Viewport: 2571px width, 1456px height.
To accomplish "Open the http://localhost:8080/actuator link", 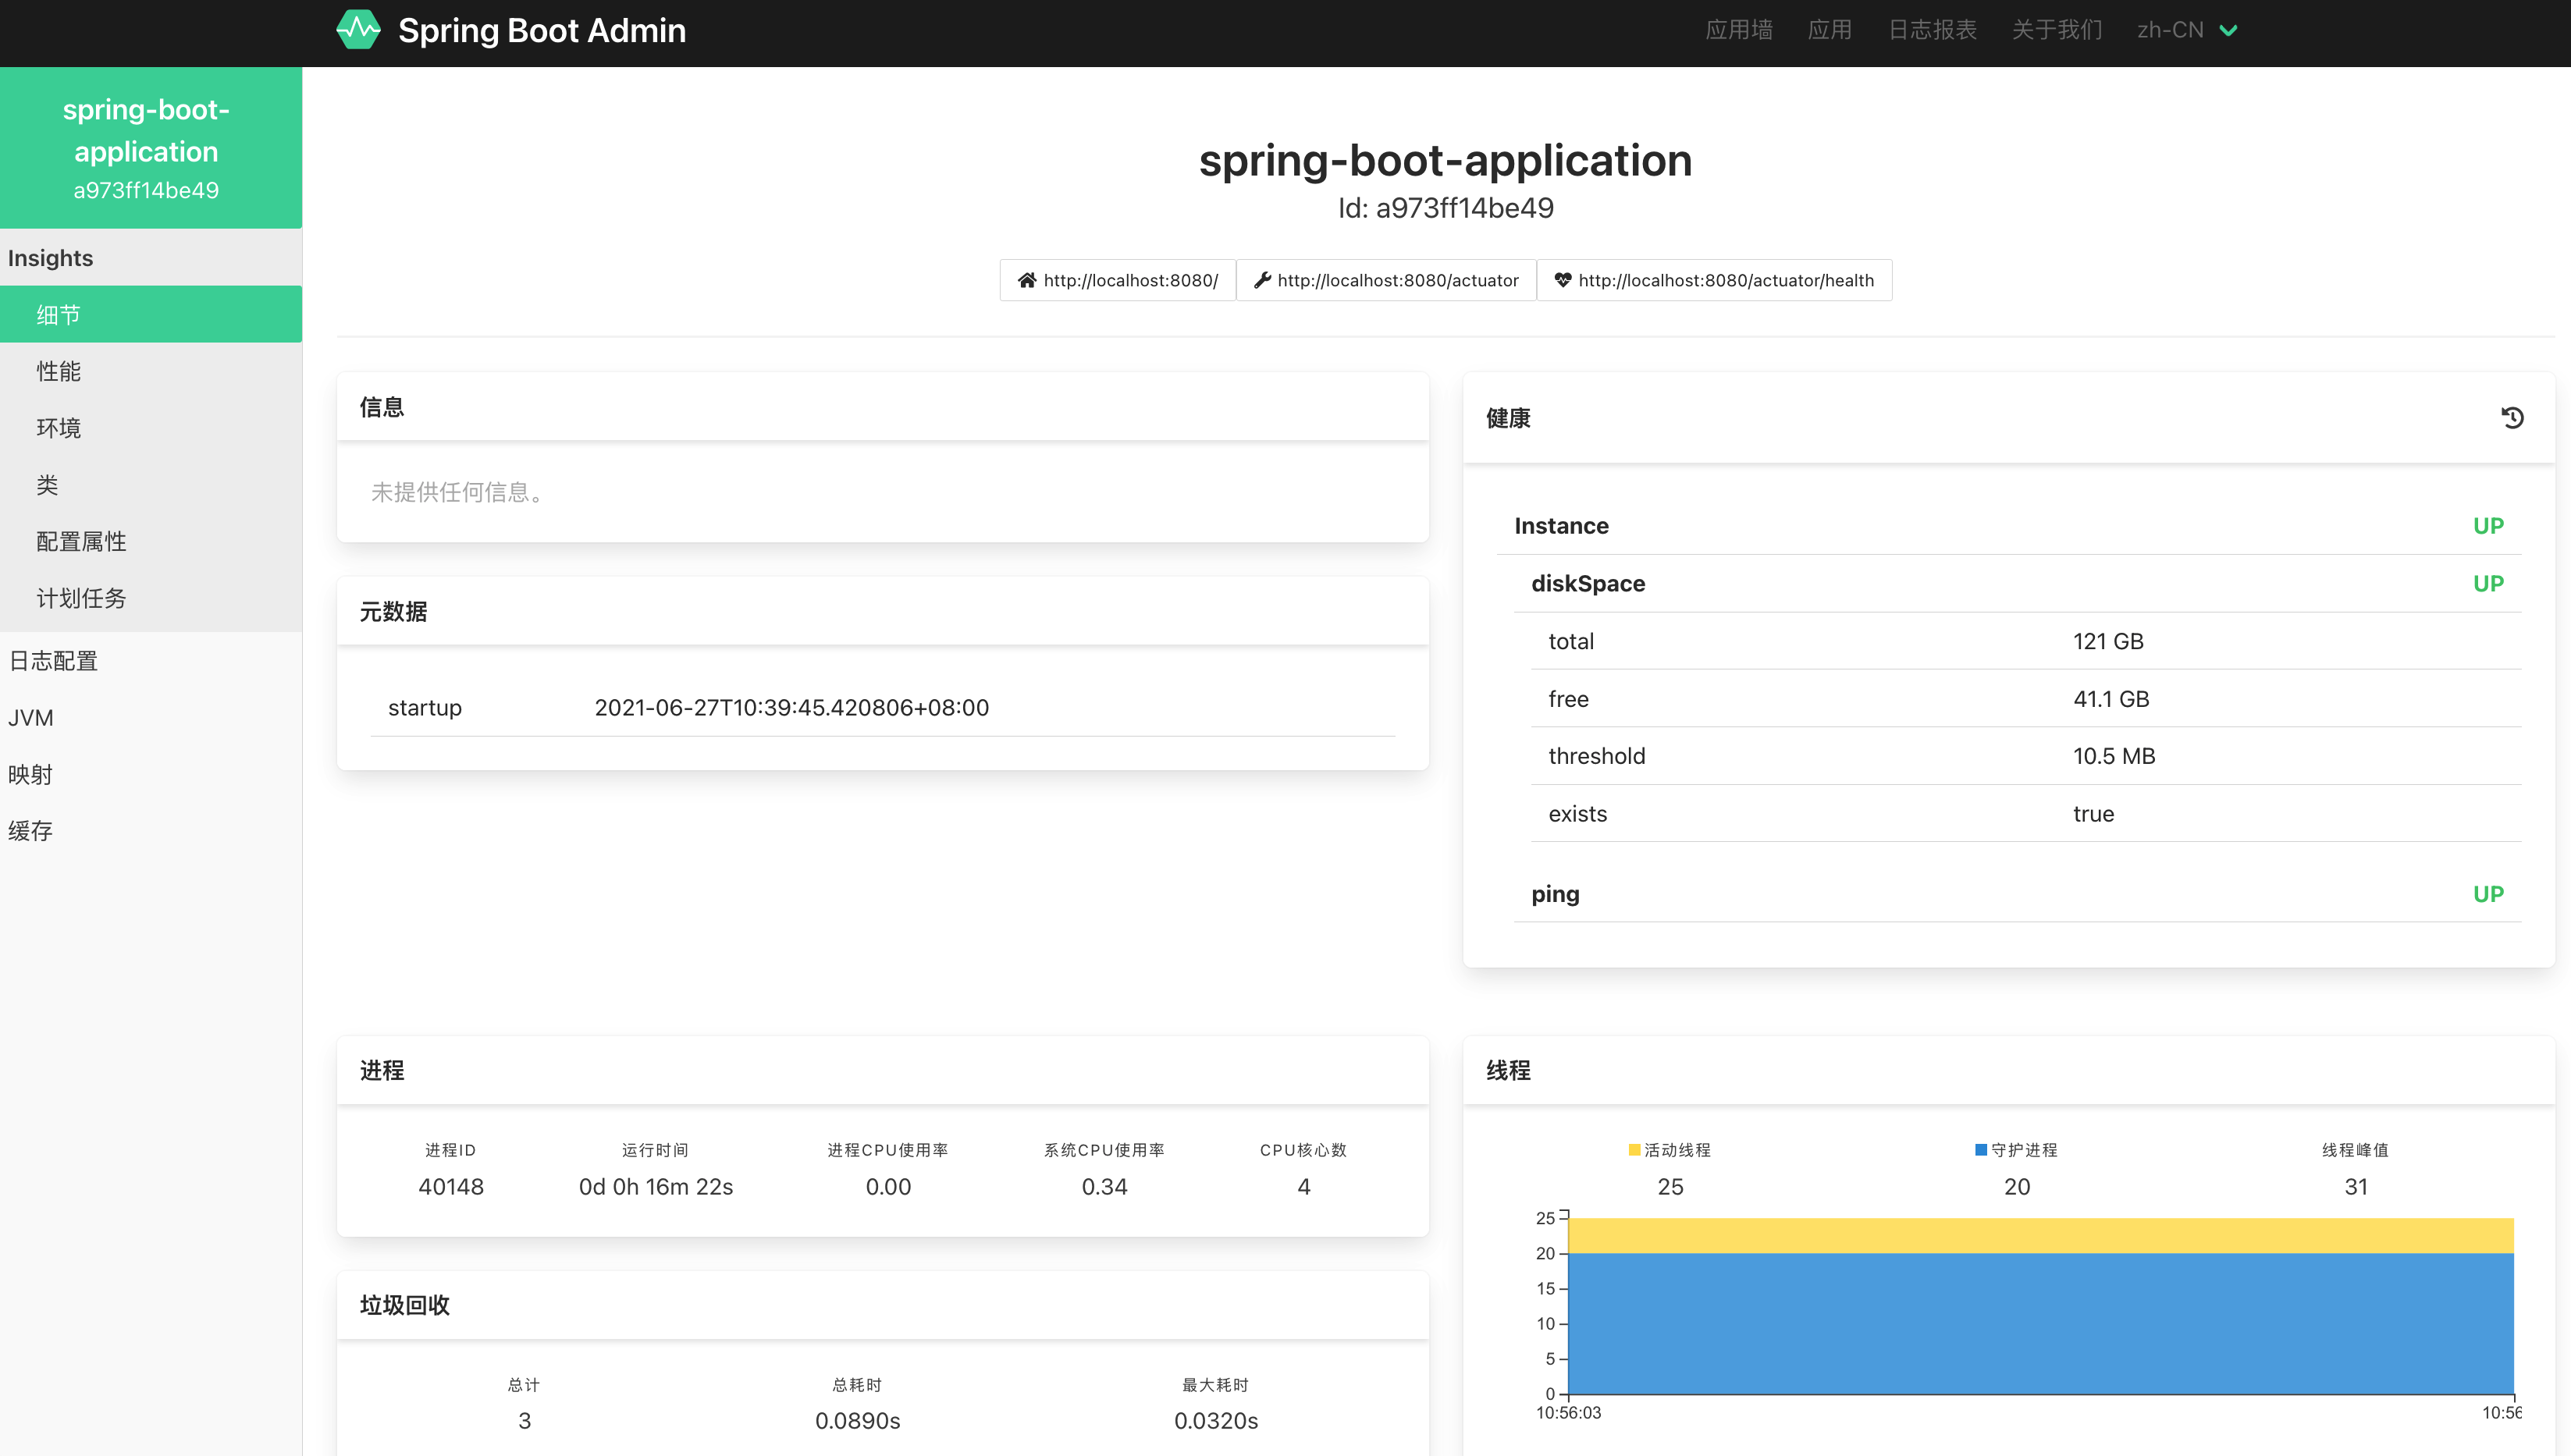I will [1386, 280].
